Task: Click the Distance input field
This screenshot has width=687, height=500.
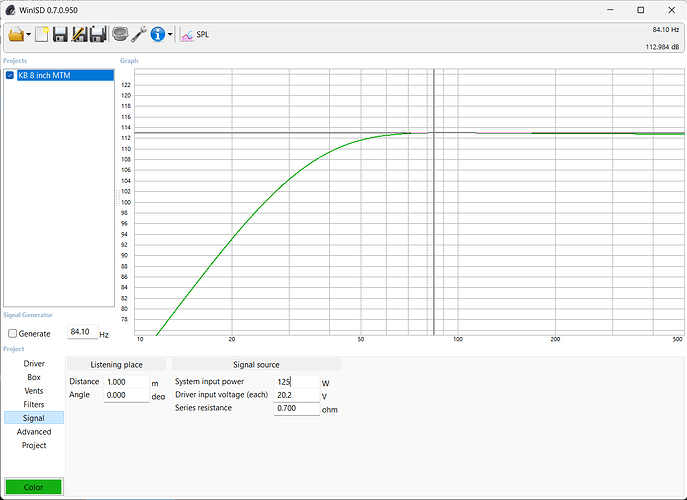Action: click(126, 382)
